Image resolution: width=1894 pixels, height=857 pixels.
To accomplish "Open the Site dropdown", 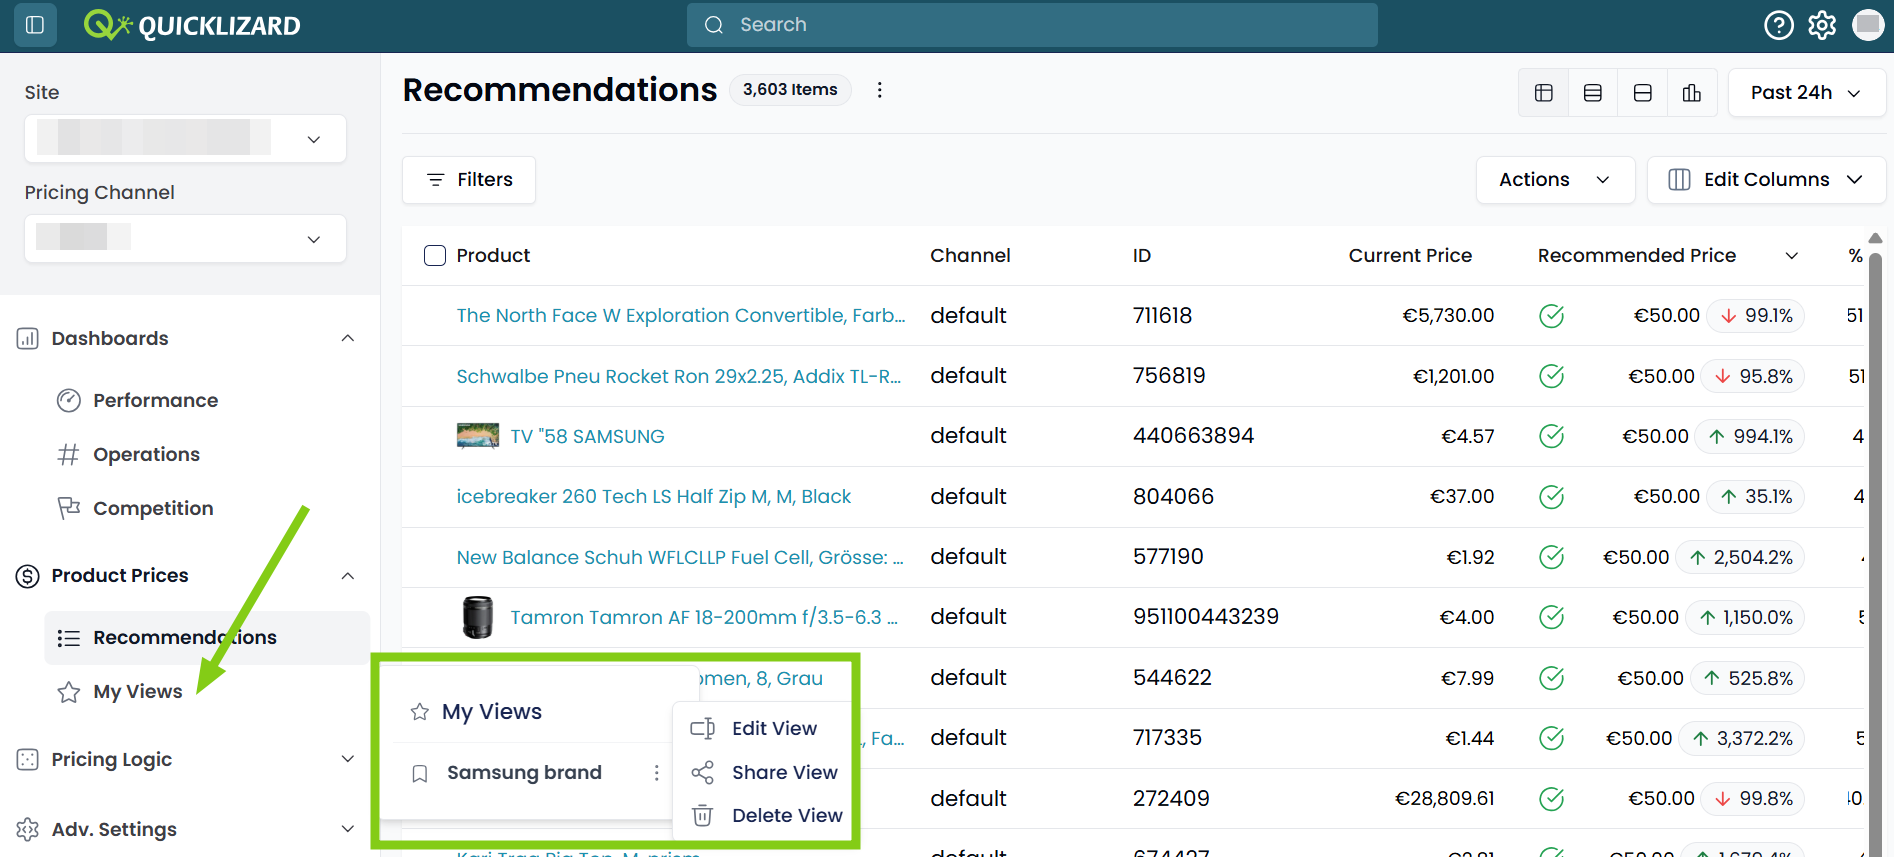I will pyautogui.click(x=185, y=138).
